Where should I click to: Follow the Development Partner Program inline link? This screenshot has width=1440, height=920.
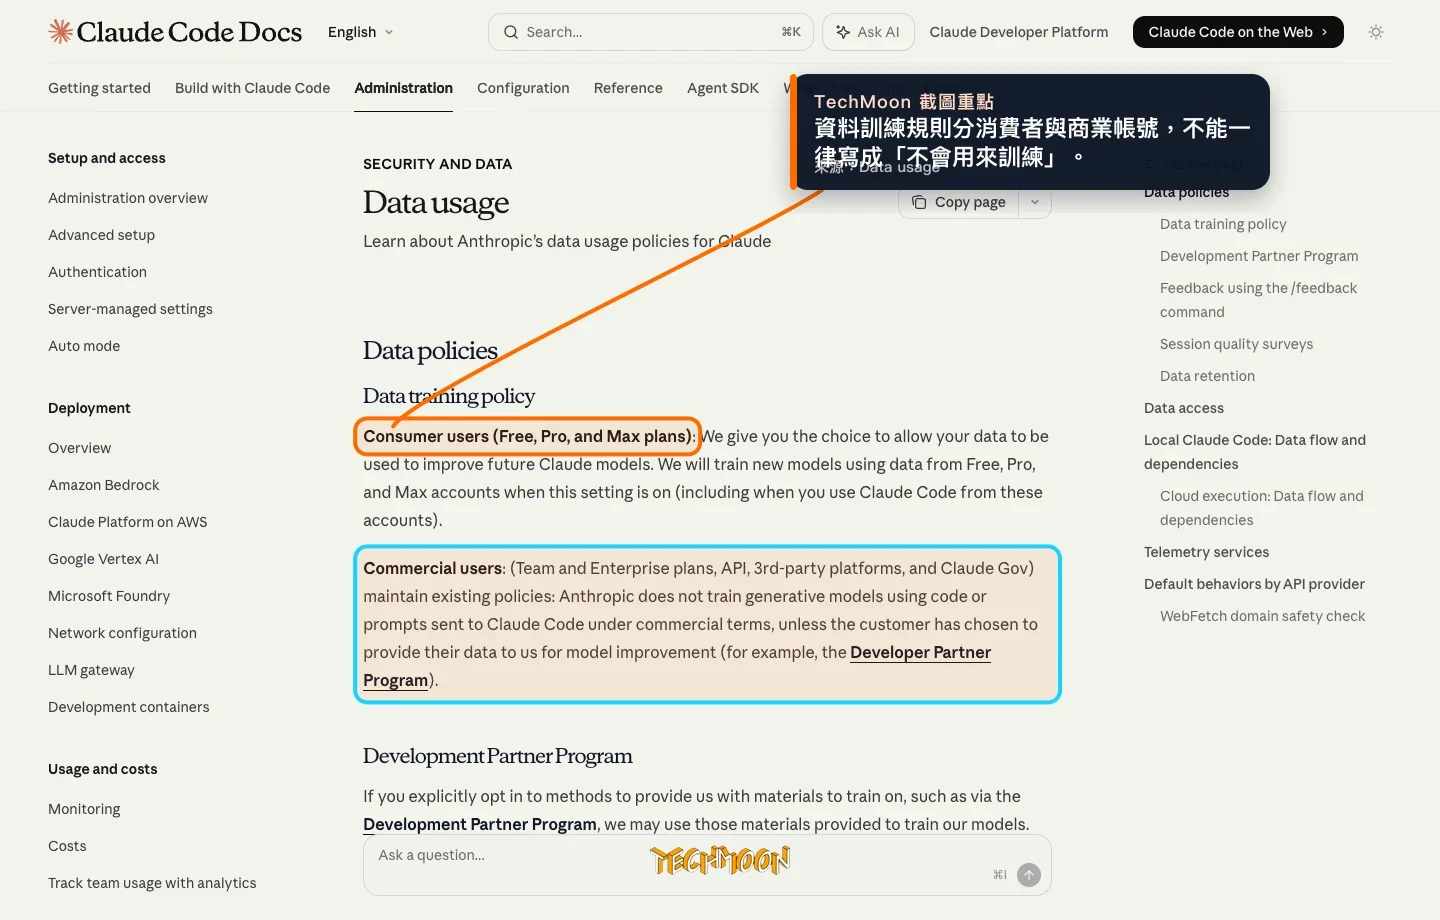click(x=480, y=824)
